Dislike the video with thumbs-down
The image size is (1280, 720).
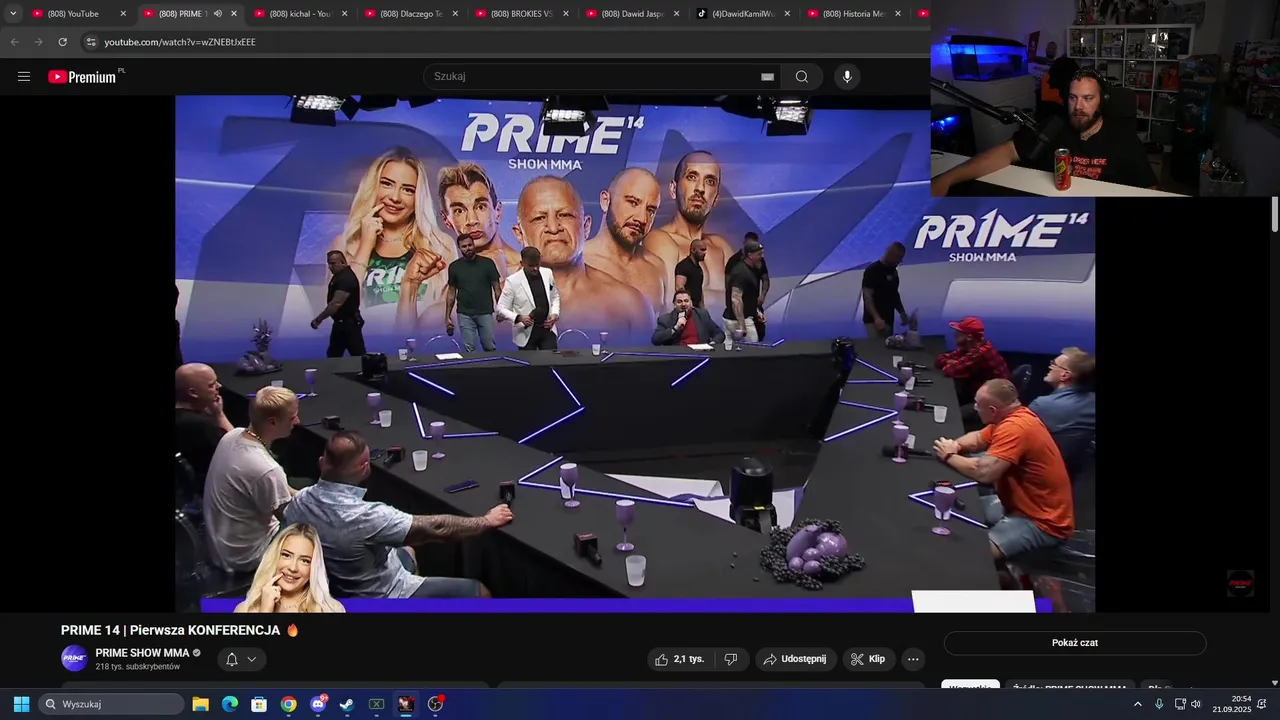tap(731, 659)
